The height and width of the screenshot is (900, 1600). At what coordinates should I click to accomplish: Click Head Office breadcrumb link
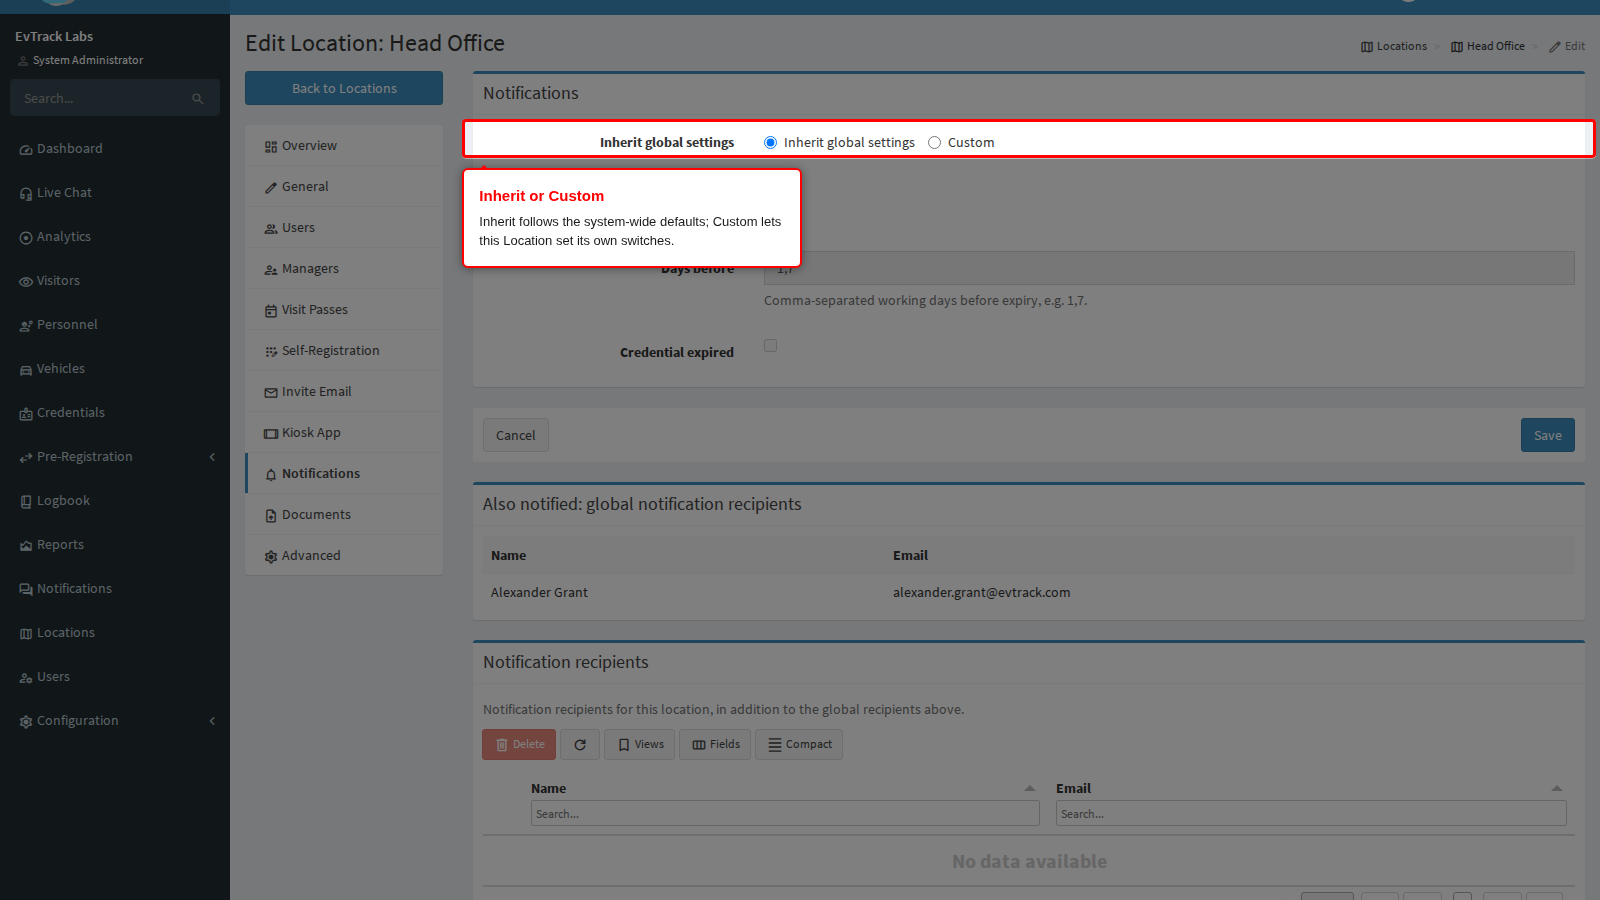point(1488,46)
